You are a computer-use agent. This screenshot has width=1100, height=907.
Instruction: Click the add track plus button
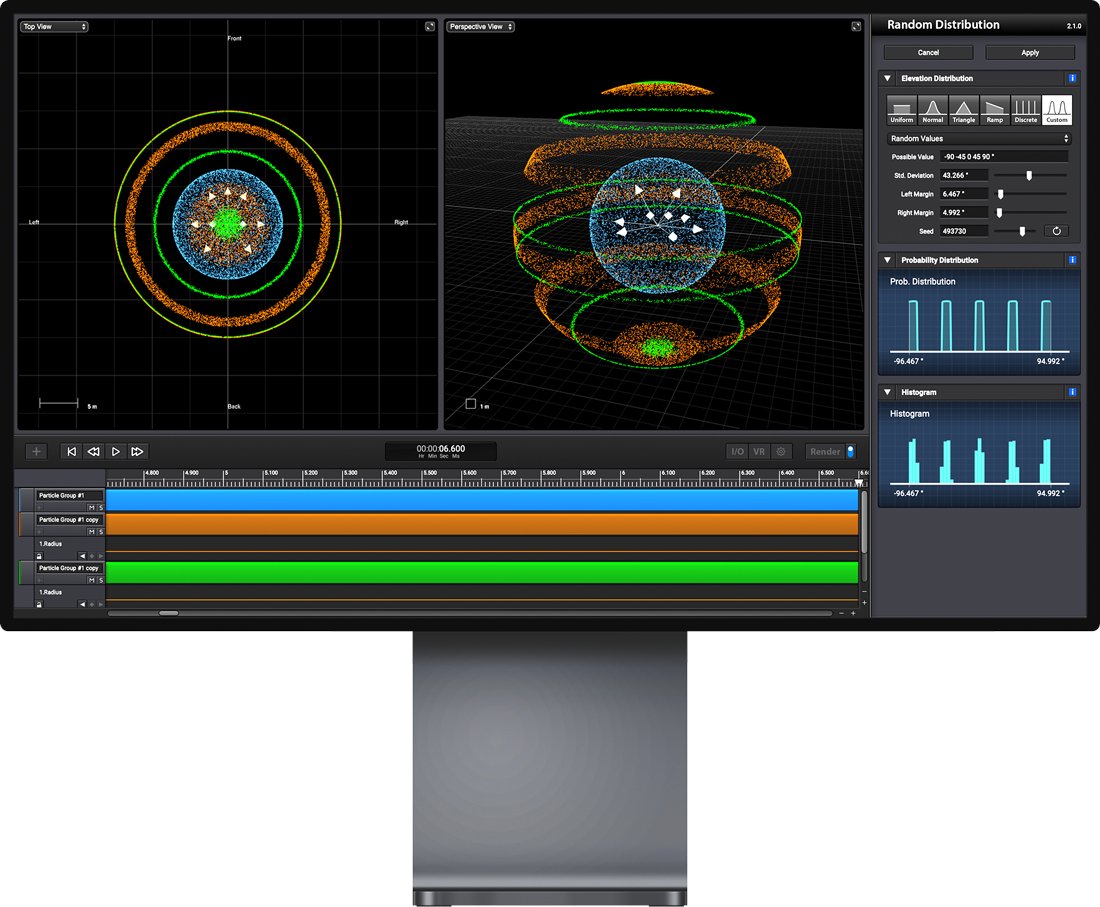click(36, 452)
